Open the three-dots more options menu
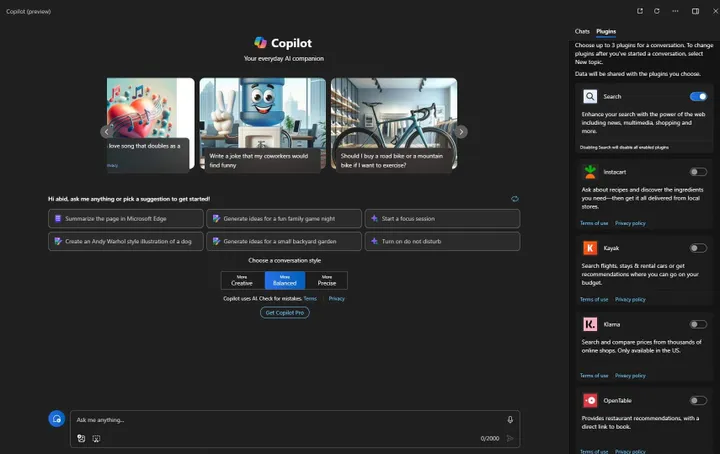Image resolution: width=720 pixels, height=454 pixels. 675,11
